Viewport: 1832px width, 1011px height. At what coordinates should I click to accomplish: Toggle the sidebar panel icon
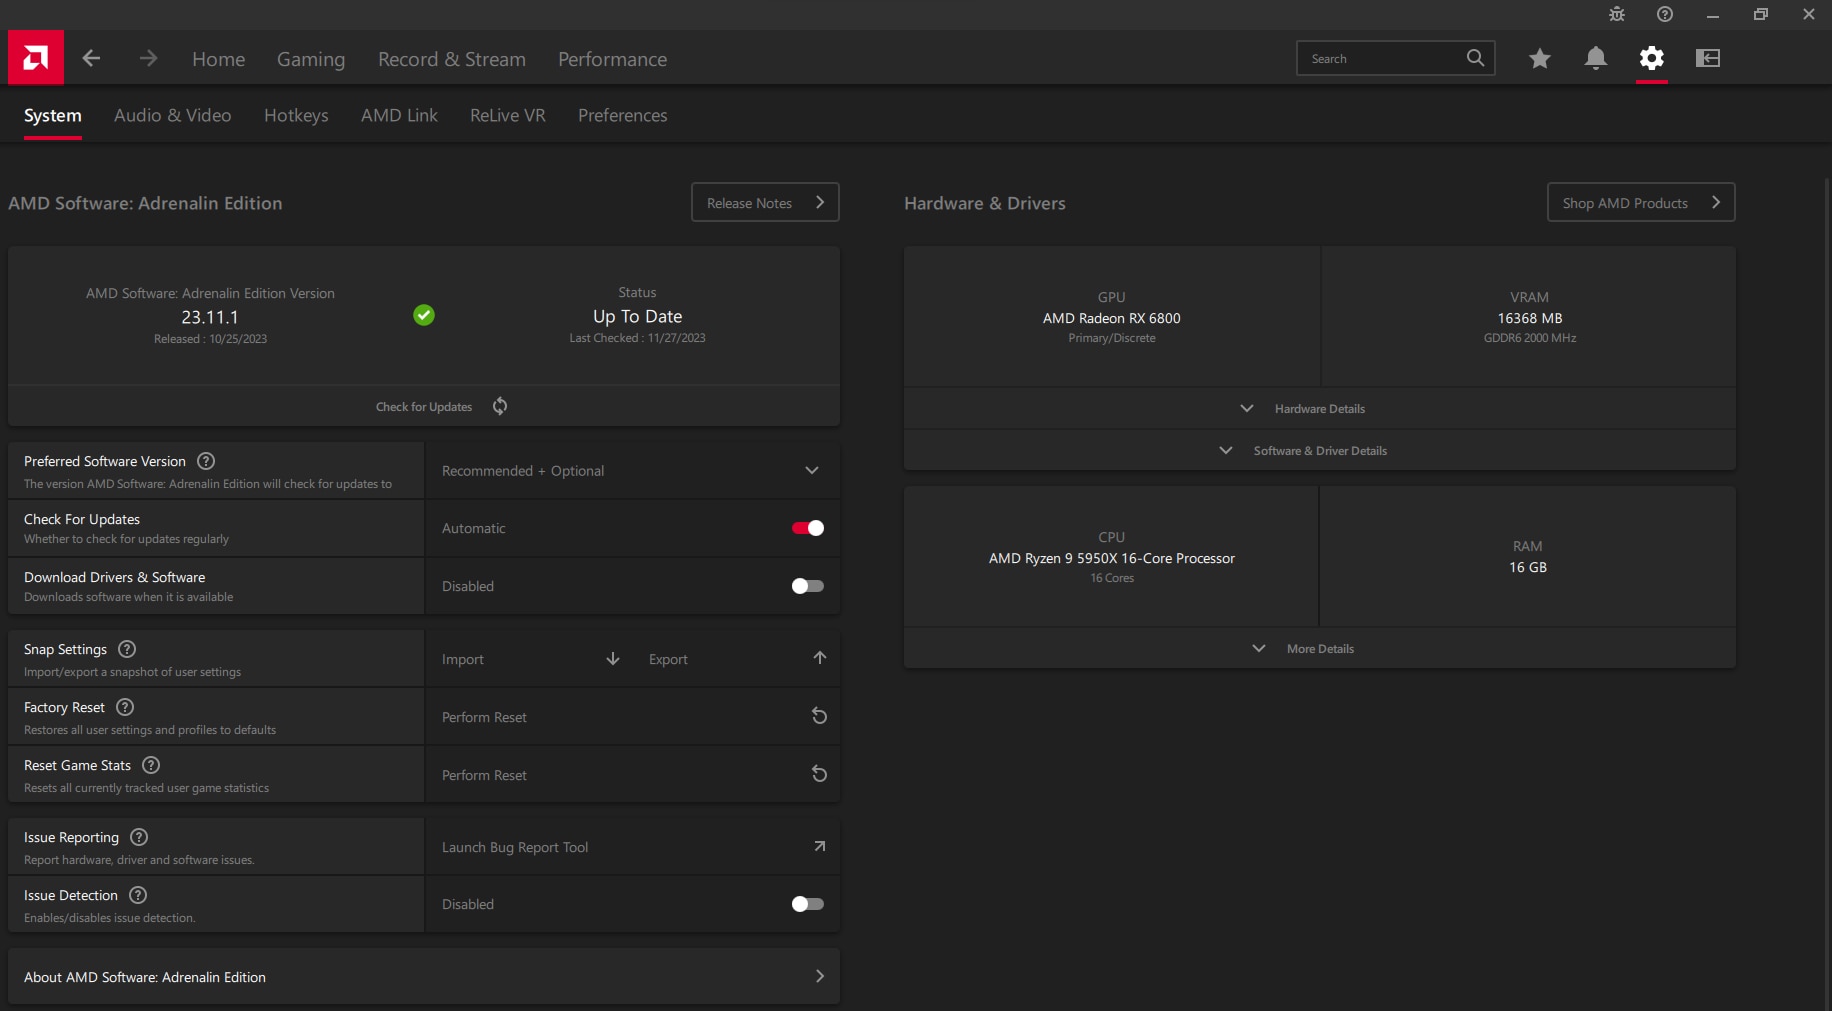pyautogui.click(x=1708, y=58)
